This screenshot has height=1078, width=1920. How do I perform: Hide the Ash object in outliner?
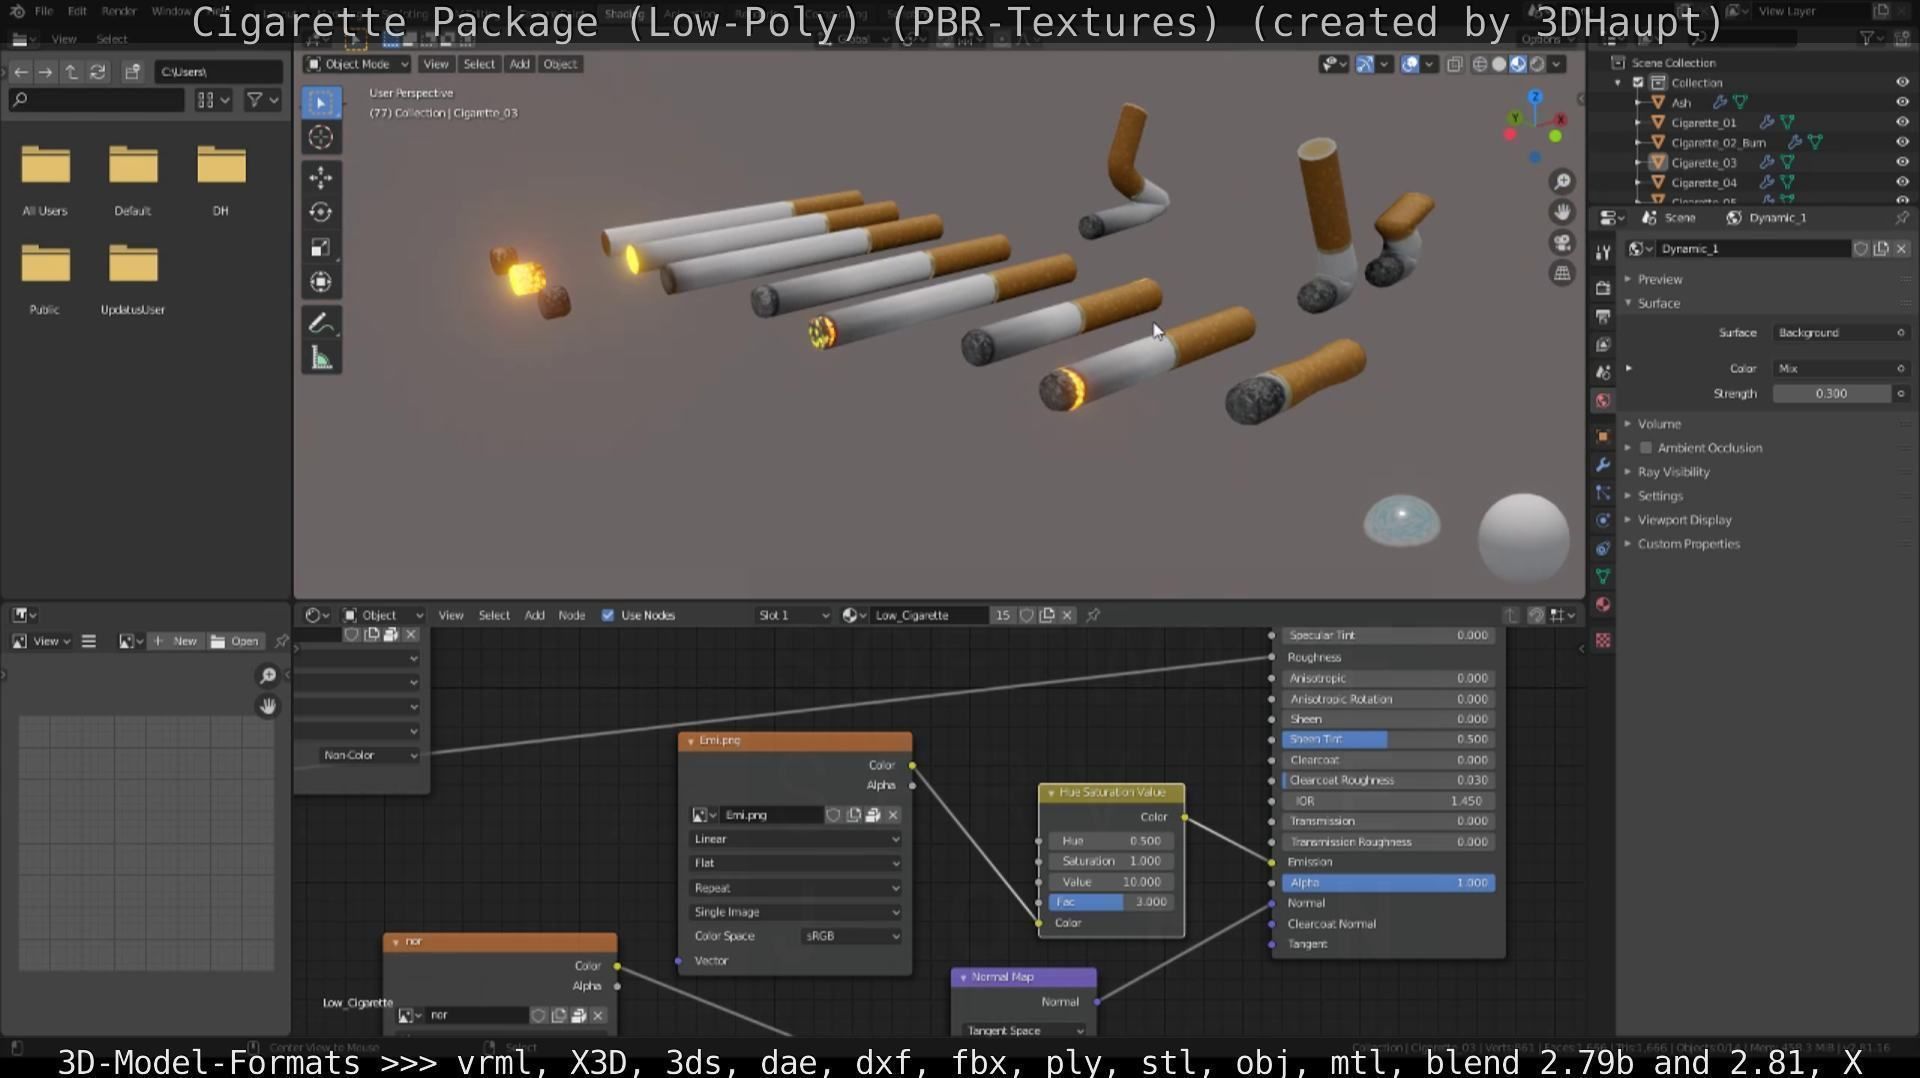(1902, 102)
